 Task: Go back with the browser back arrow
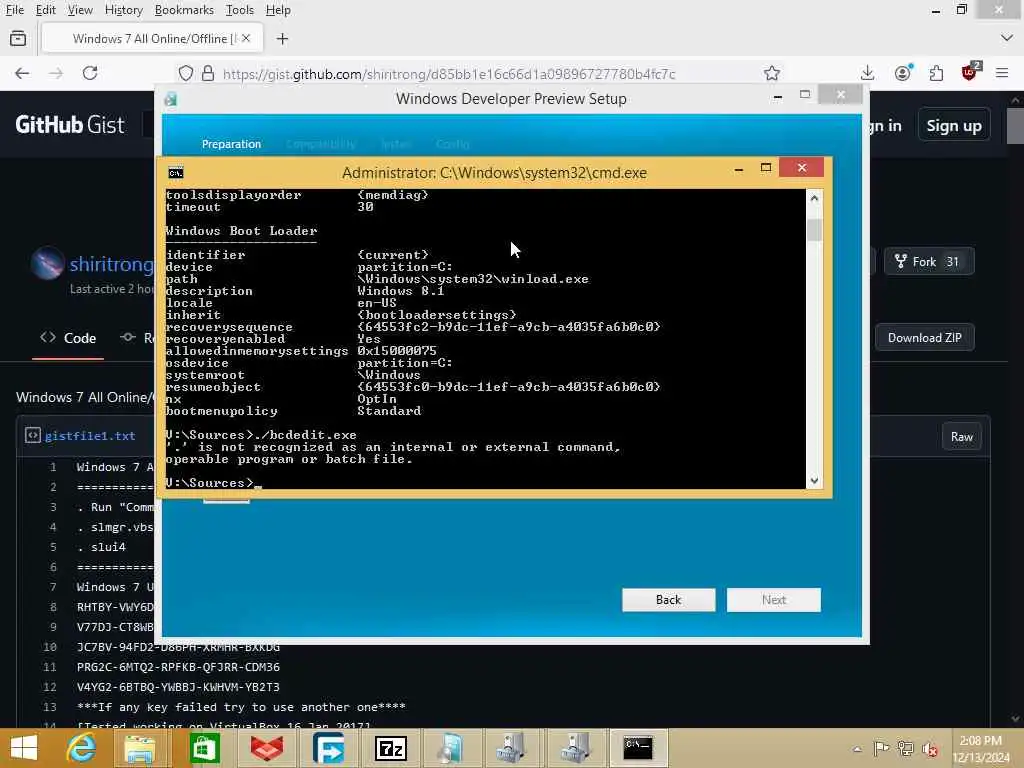point(22,73)
